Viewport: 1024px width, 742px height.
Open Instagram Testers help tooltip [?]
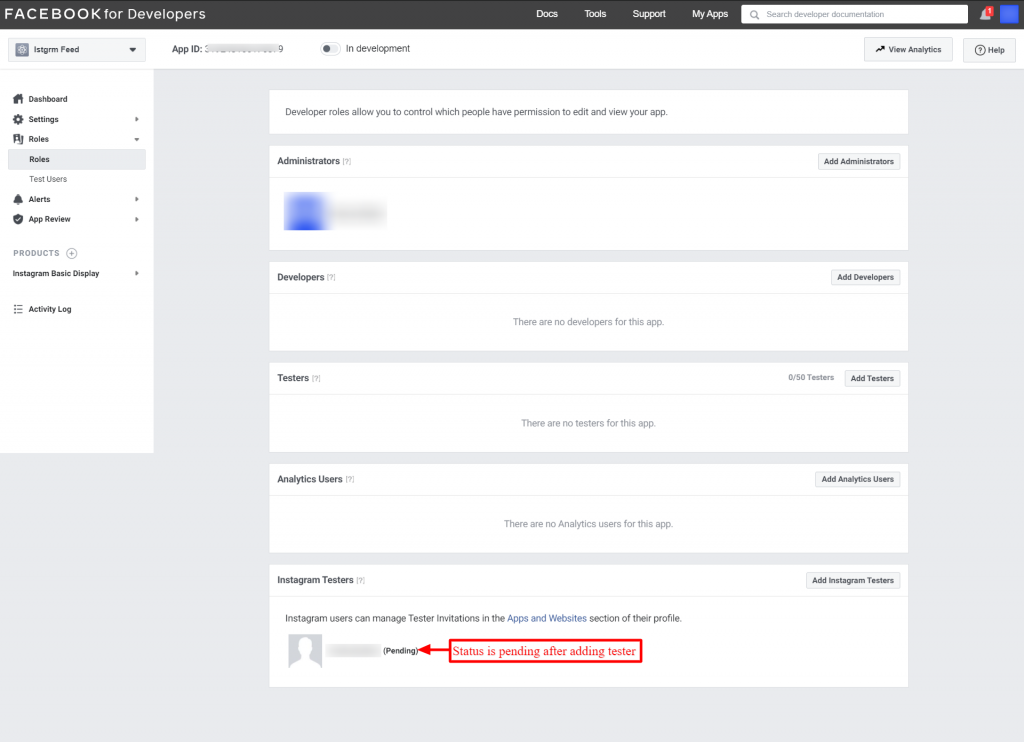coord(360,581)
